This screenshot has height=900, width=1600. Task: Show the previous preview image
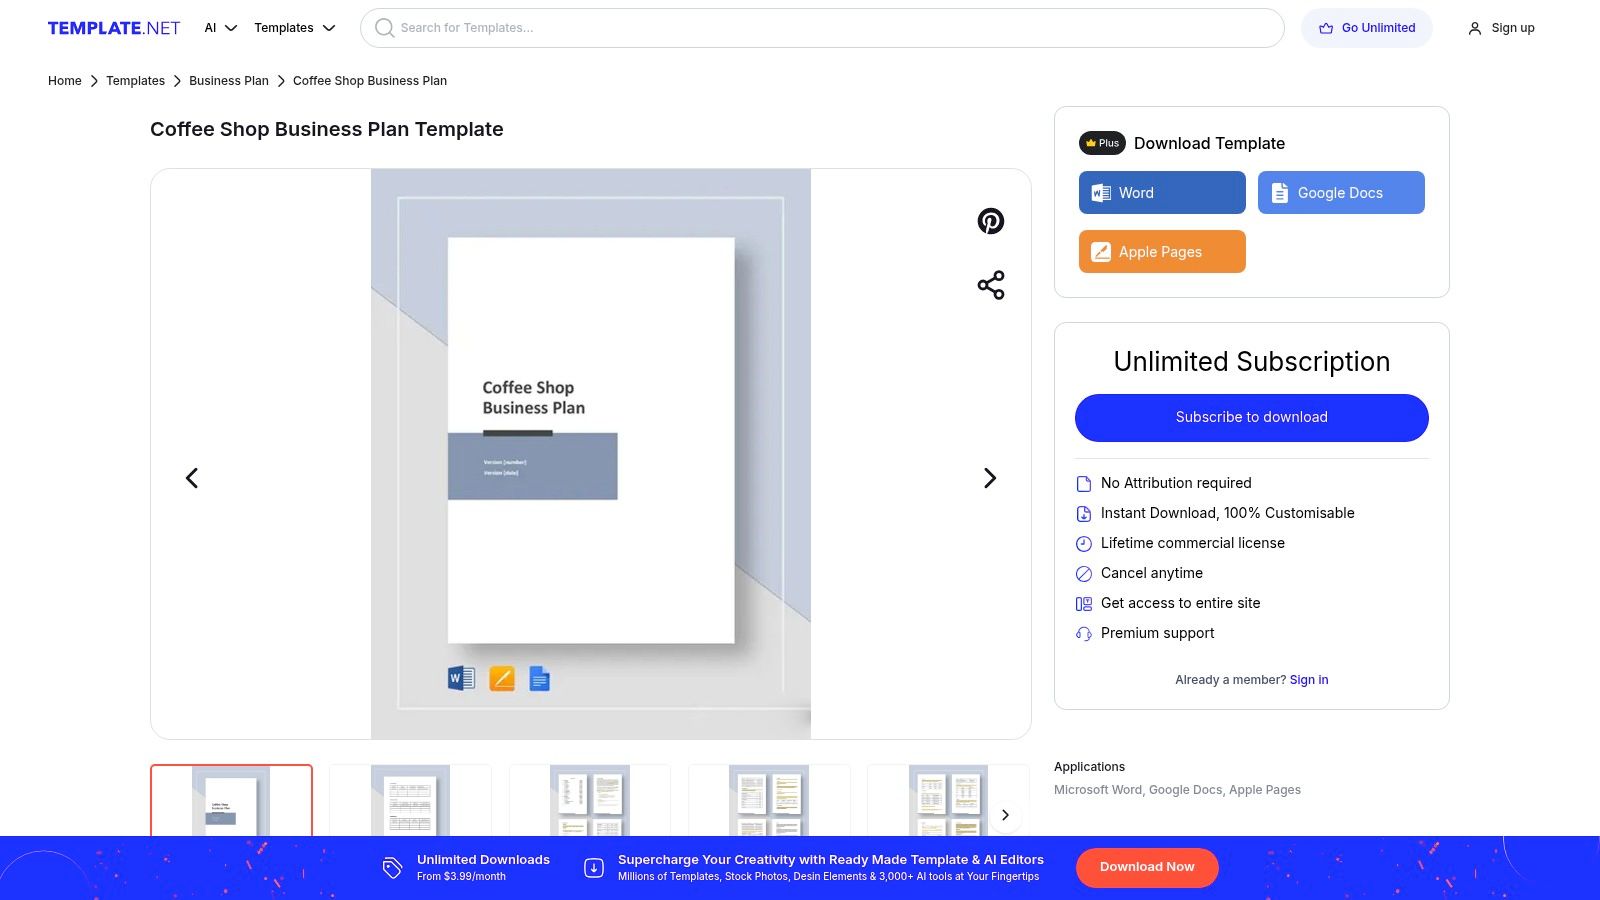192,478
